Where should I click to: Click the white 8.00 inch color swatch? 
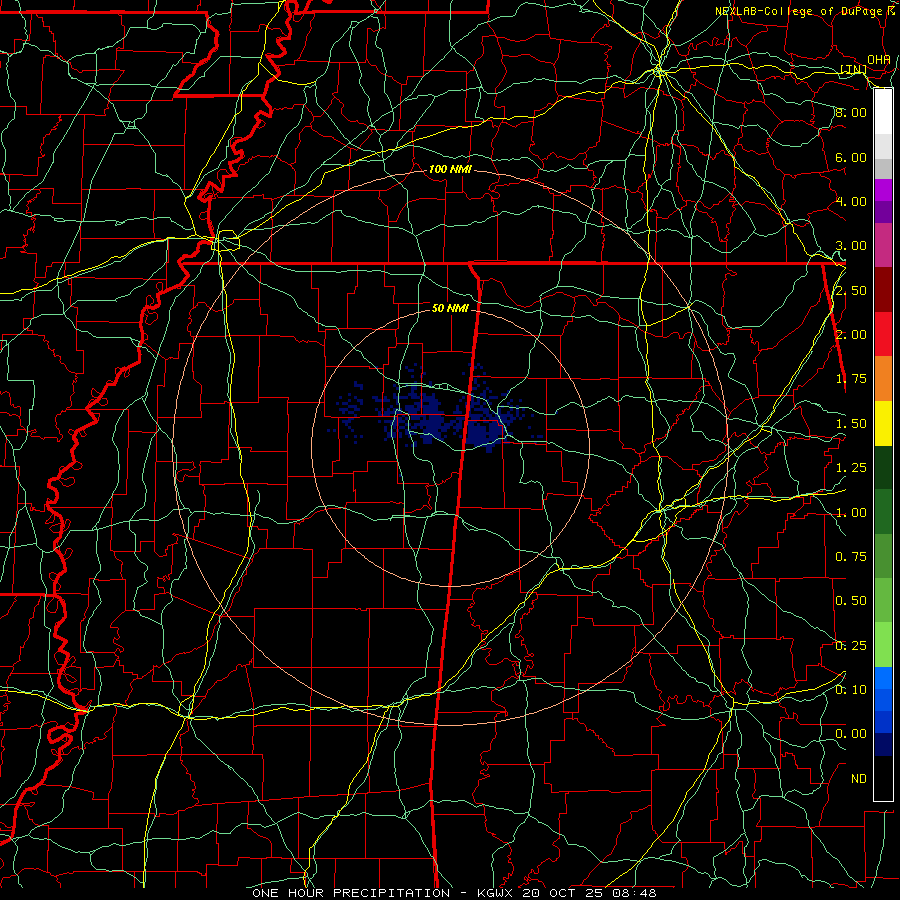[883, 111]
